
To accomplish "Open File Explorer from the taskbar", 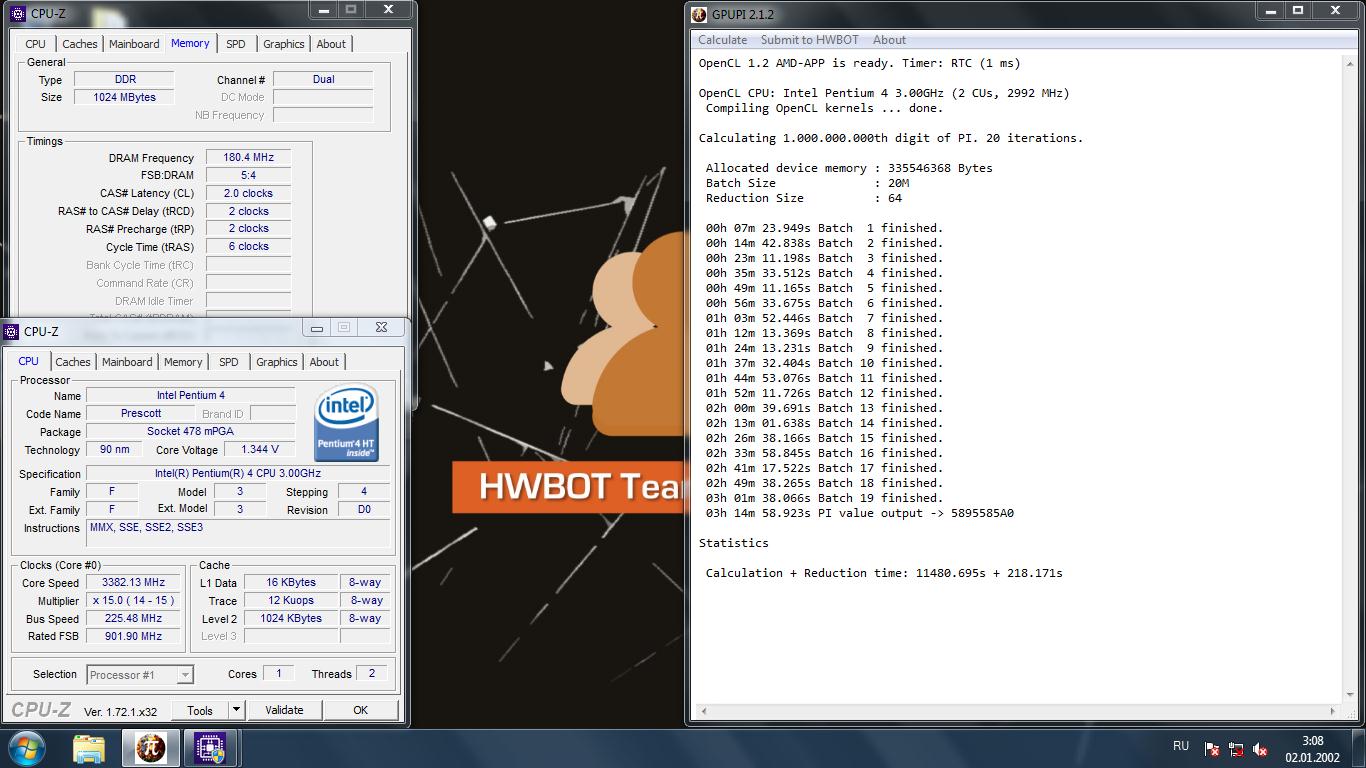I will coord(89,748).
